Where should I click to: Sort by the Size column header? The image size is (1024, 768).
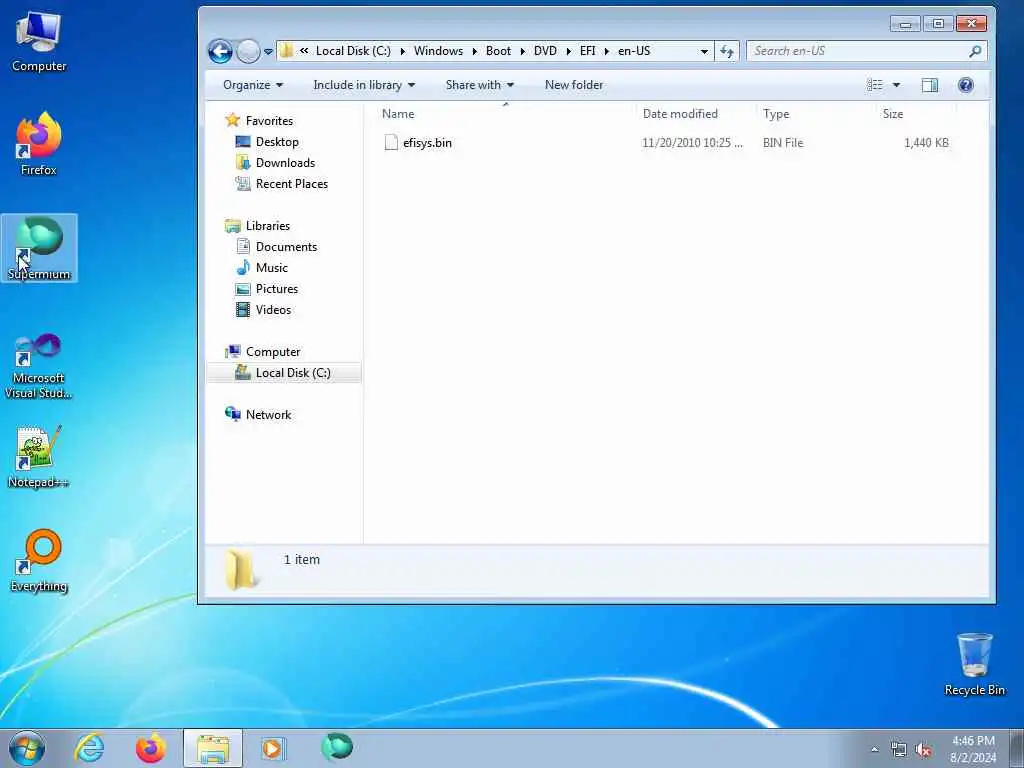[917, 114]
